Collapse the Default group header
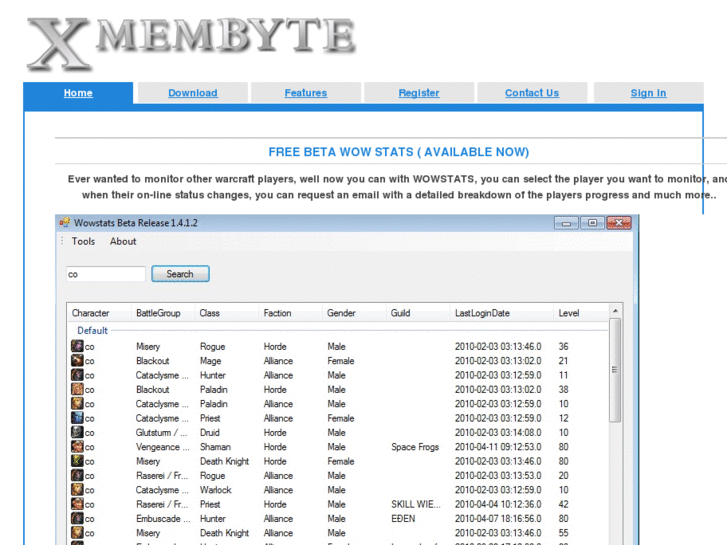This screenshot has width=727, height=545. [x=92, y=331]
